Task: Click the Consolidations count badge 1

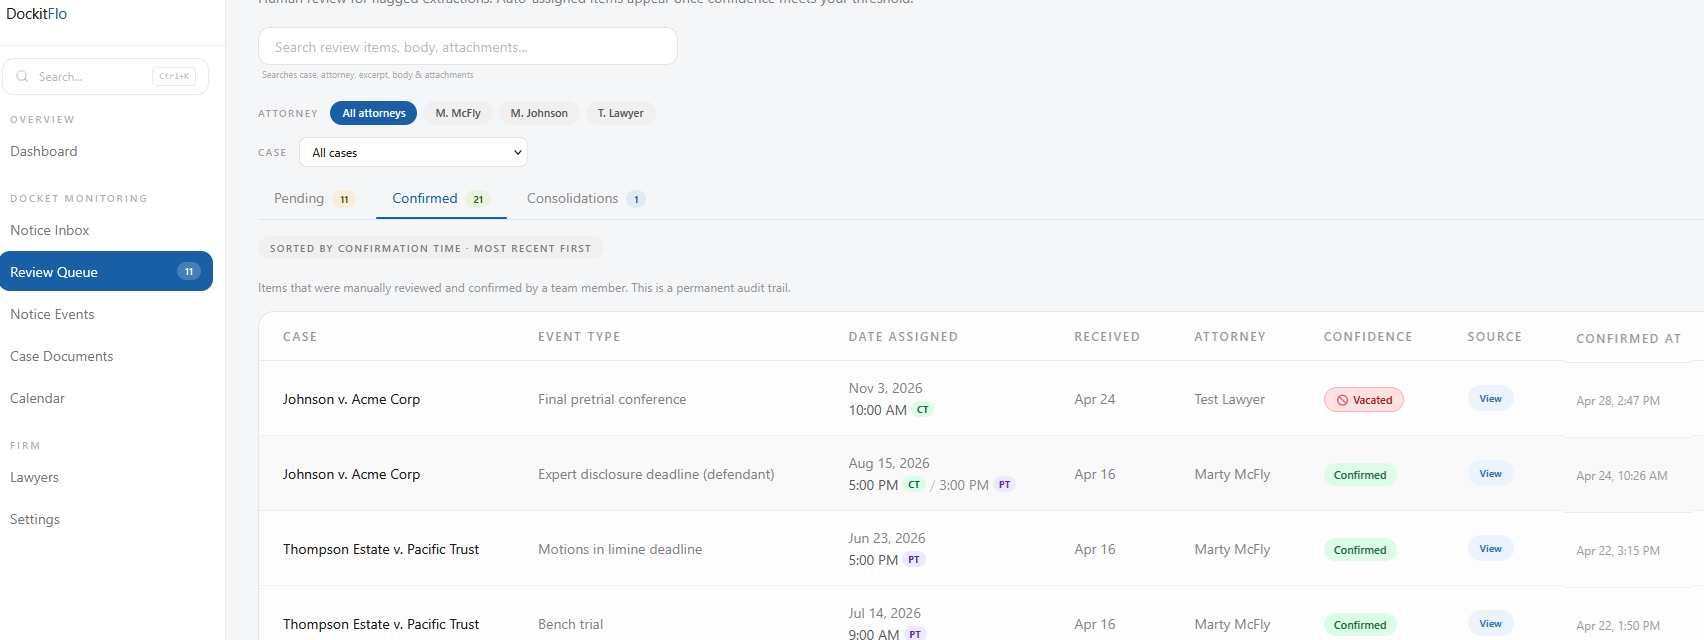Action: (636, 199)
